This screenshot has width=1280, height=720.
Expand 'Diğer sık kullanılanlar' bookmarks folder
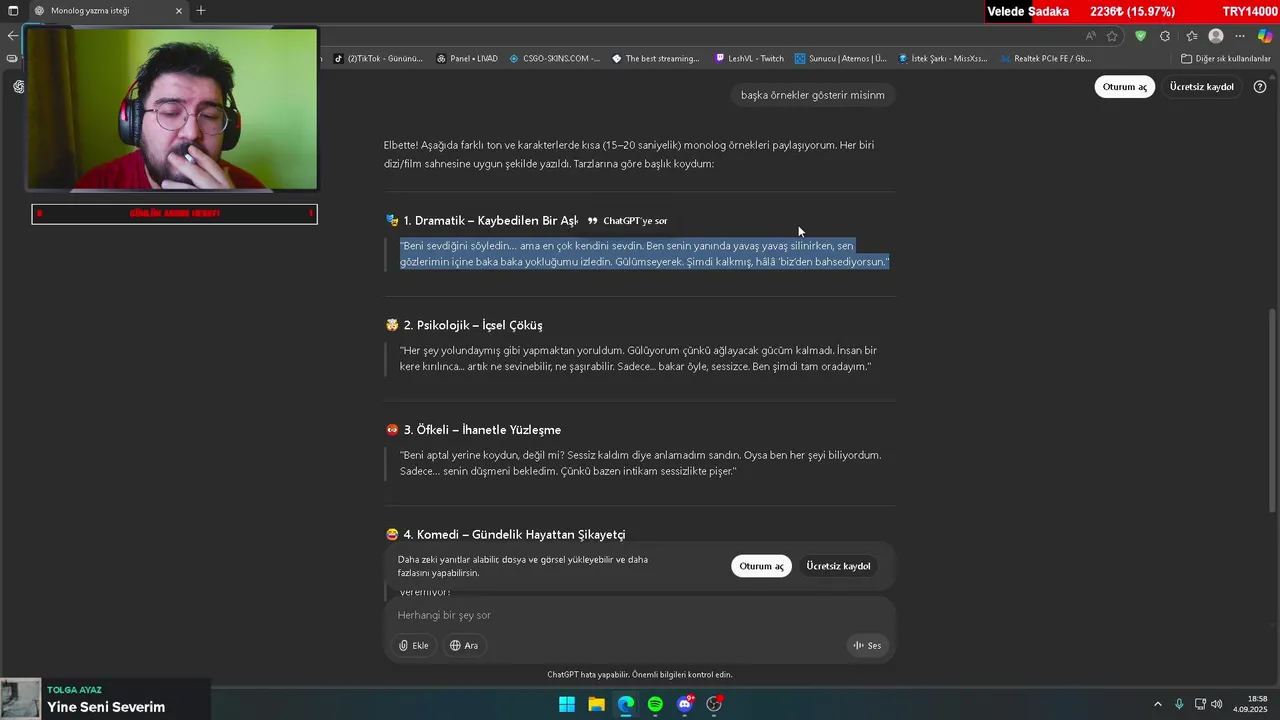click(x=1226, y=59)
